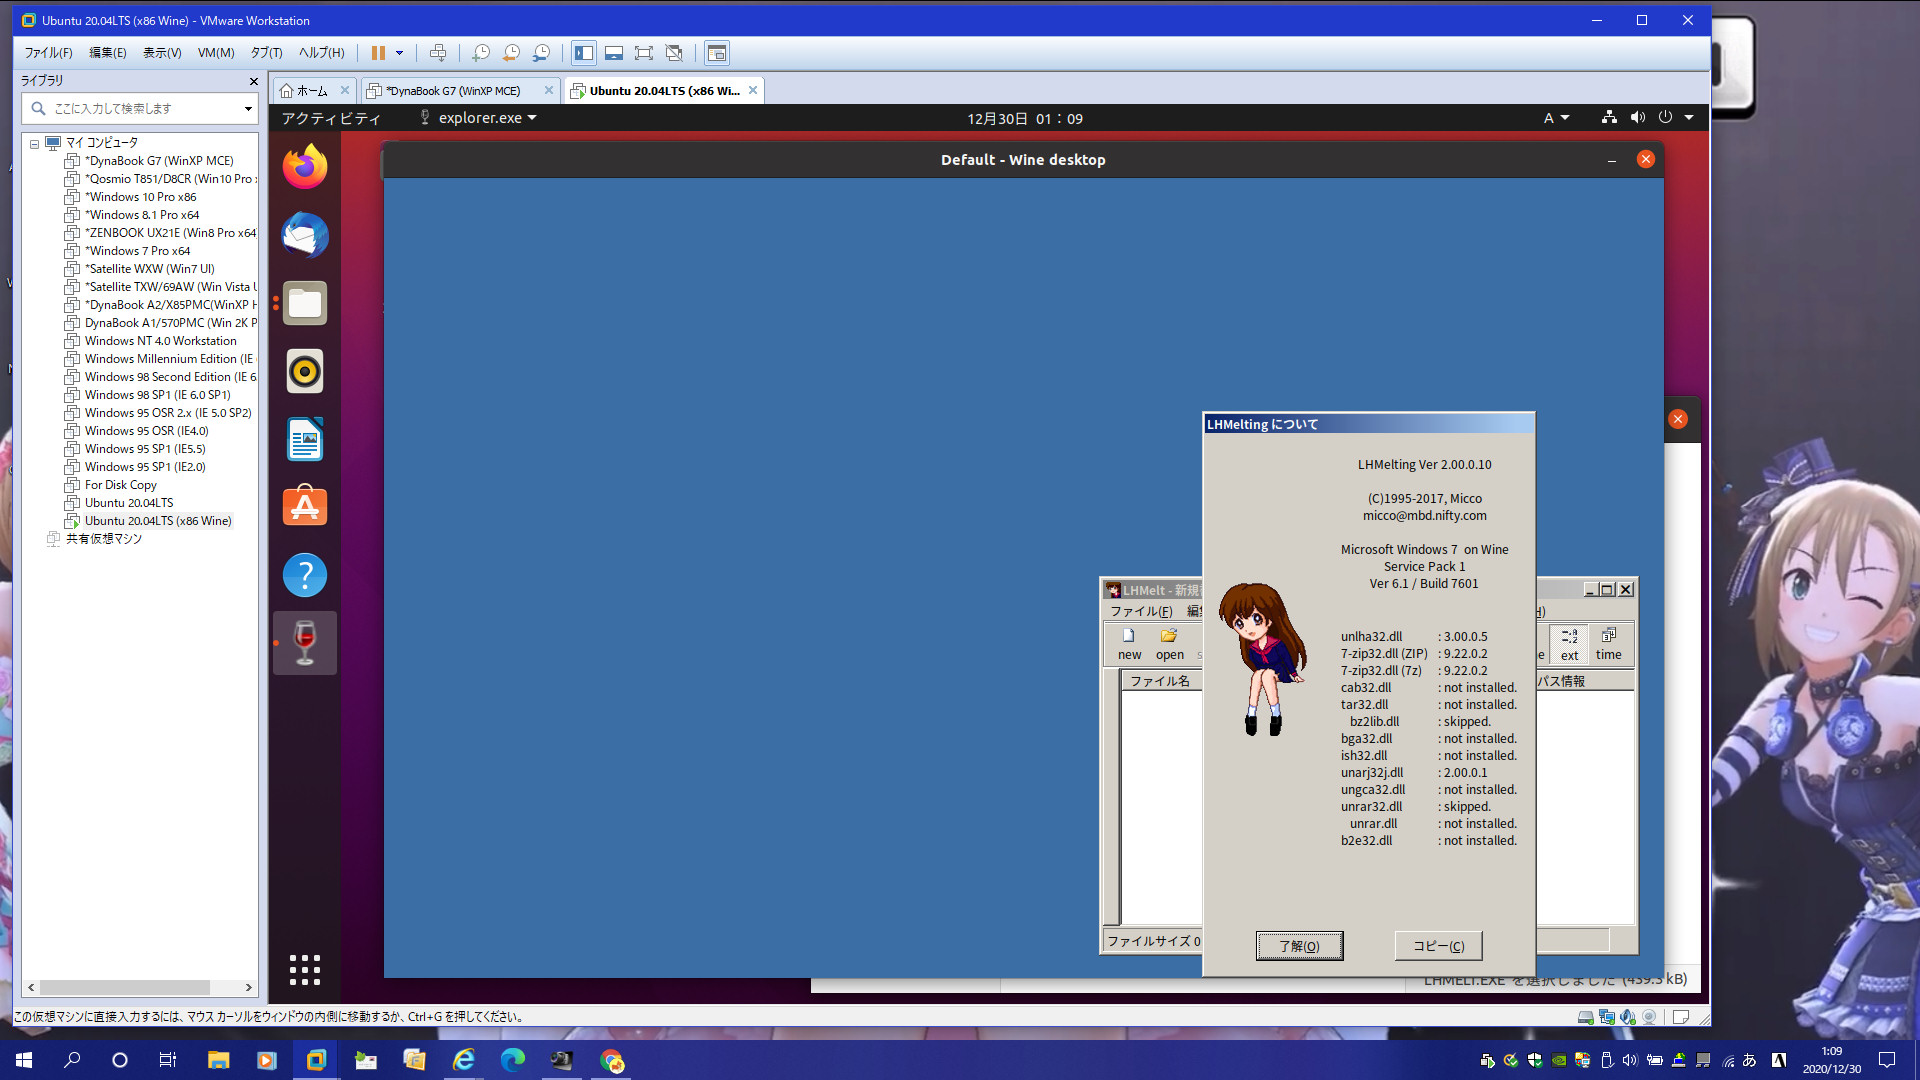The image size is (1920, 1080).
Task: Select *Windows 10 Pro x86 in library
Action: tap(140, 197)
